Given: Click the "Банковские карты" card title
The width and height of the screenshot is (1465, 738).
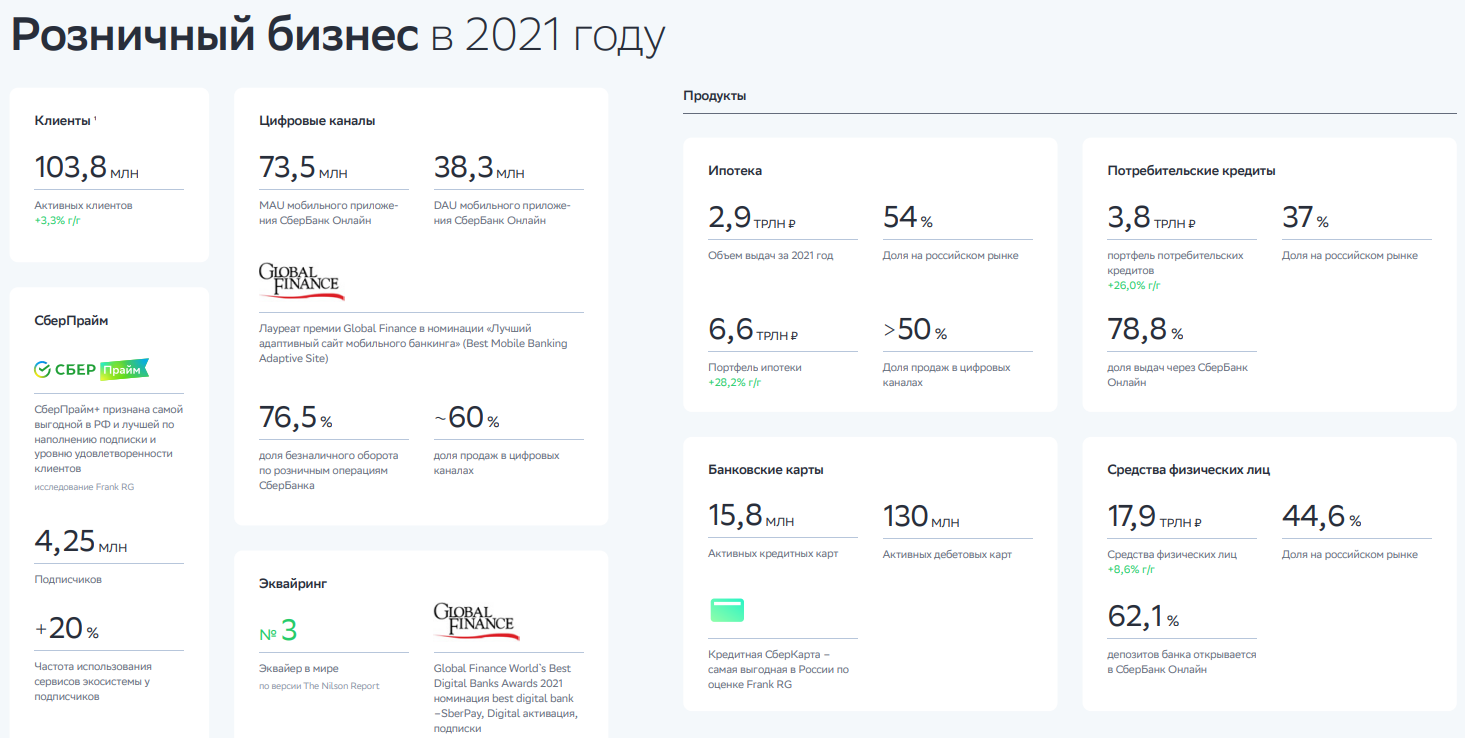Looking at the screenshot, I should point(766,470).
